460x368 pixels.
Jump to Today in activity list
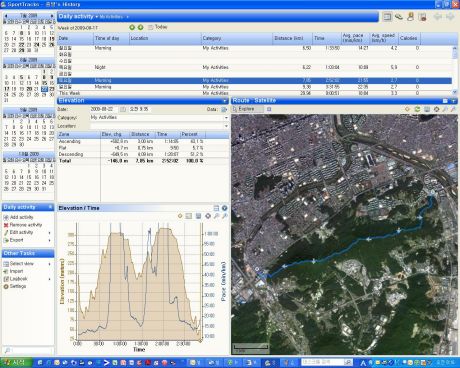[x=158, y=27]
